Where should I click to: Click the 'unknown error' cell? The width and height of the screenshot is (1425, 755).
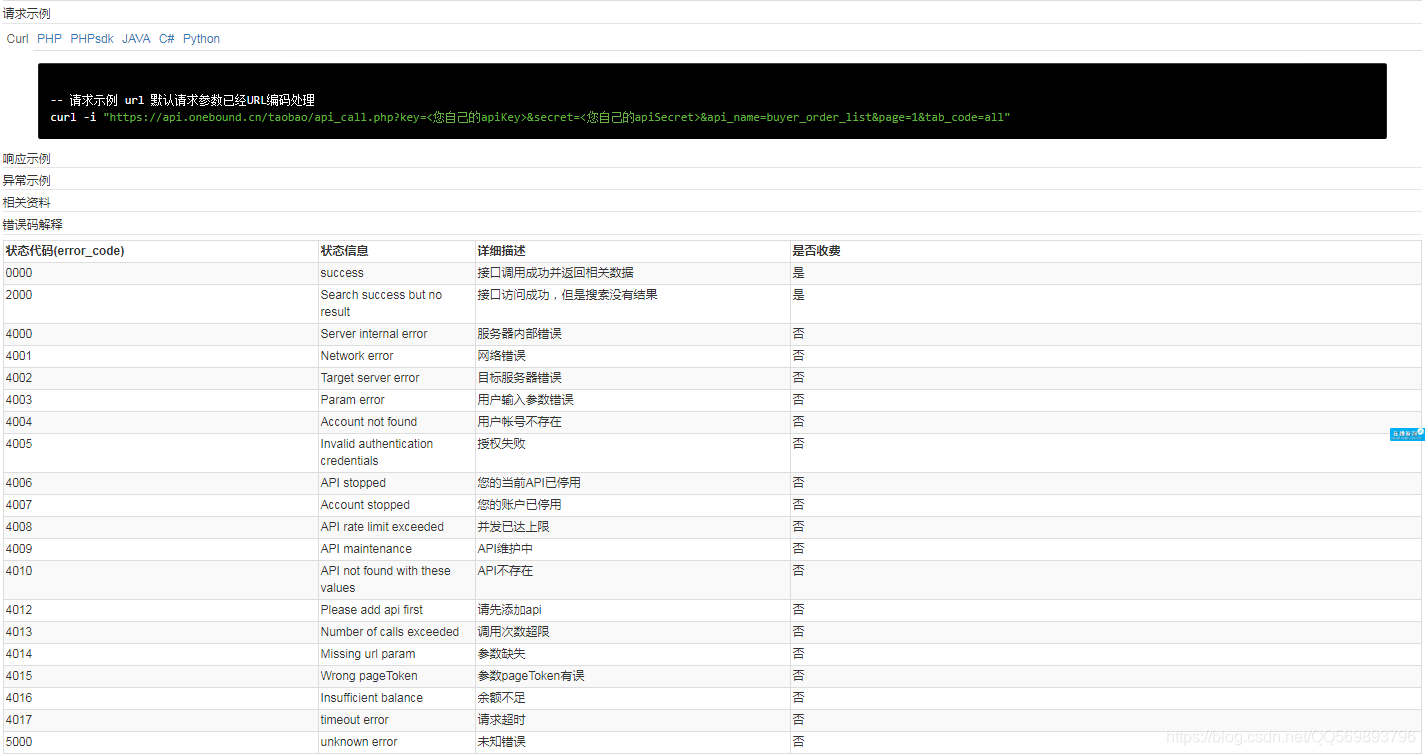(396, 742)
